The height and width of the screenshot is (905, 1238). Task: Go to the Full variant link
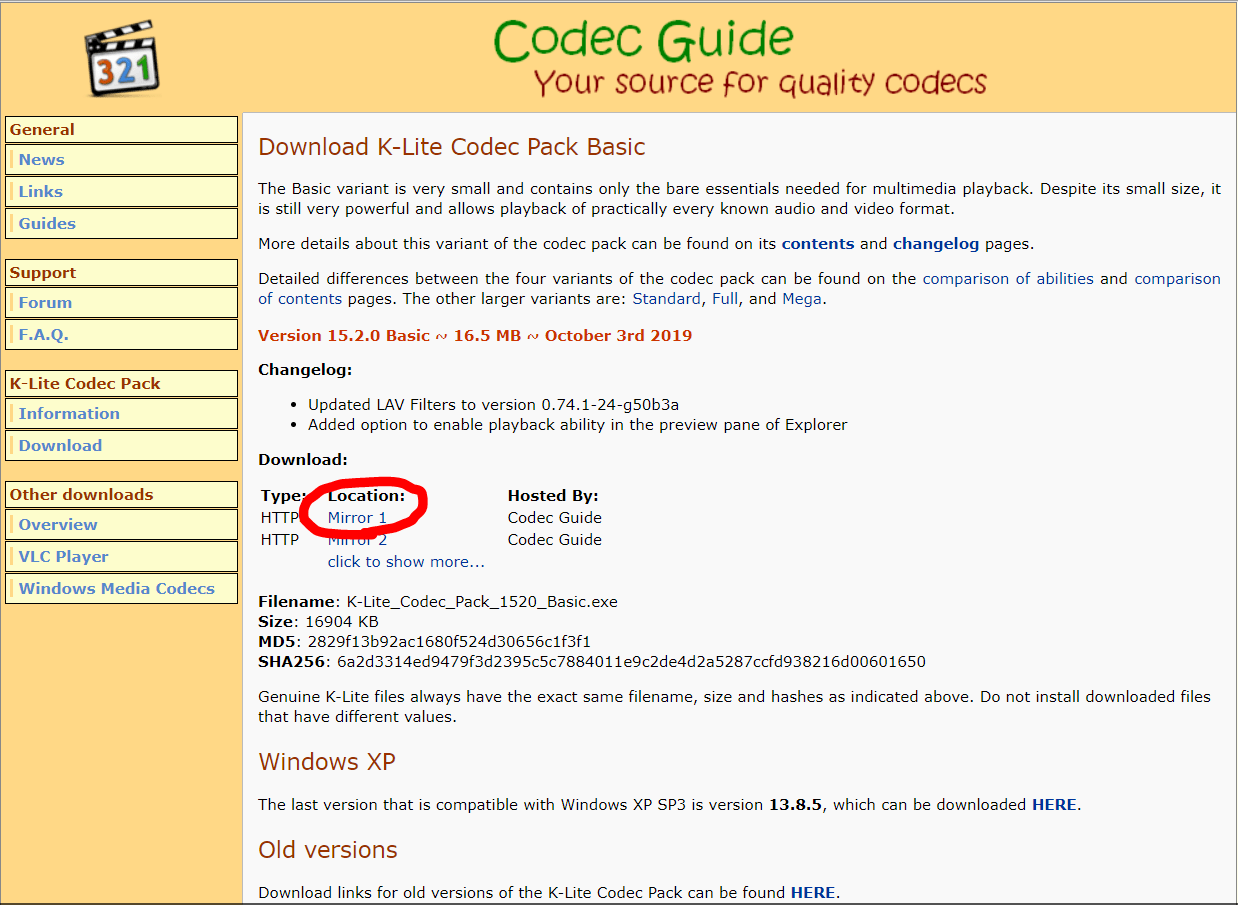(x=725, y=299)
